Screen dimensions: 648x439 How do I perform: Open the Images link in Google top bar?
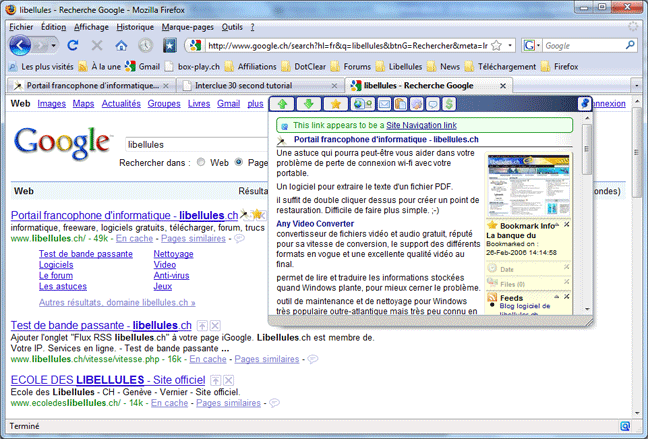[x=51, y=103]
